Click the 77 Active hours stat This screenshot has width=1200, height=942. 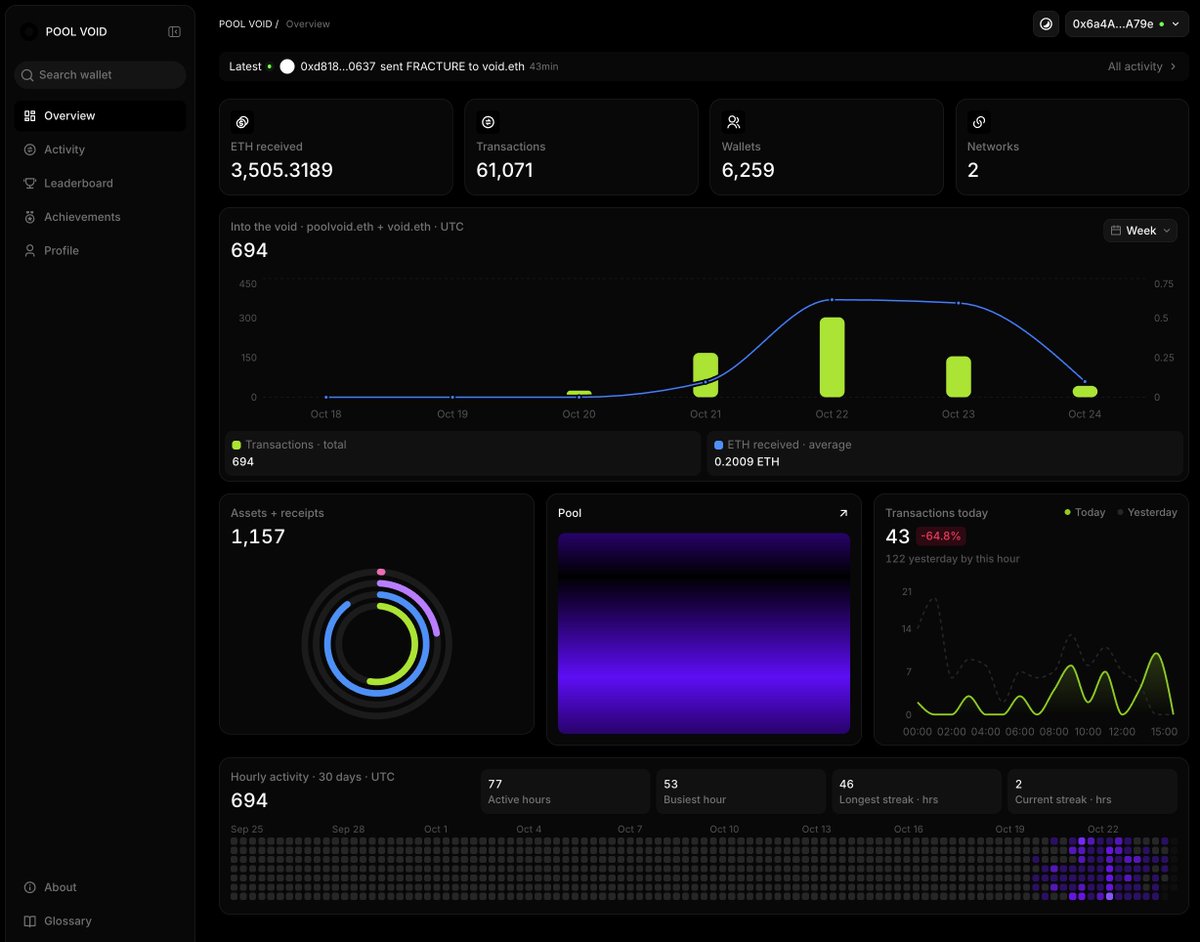[565, 792]
